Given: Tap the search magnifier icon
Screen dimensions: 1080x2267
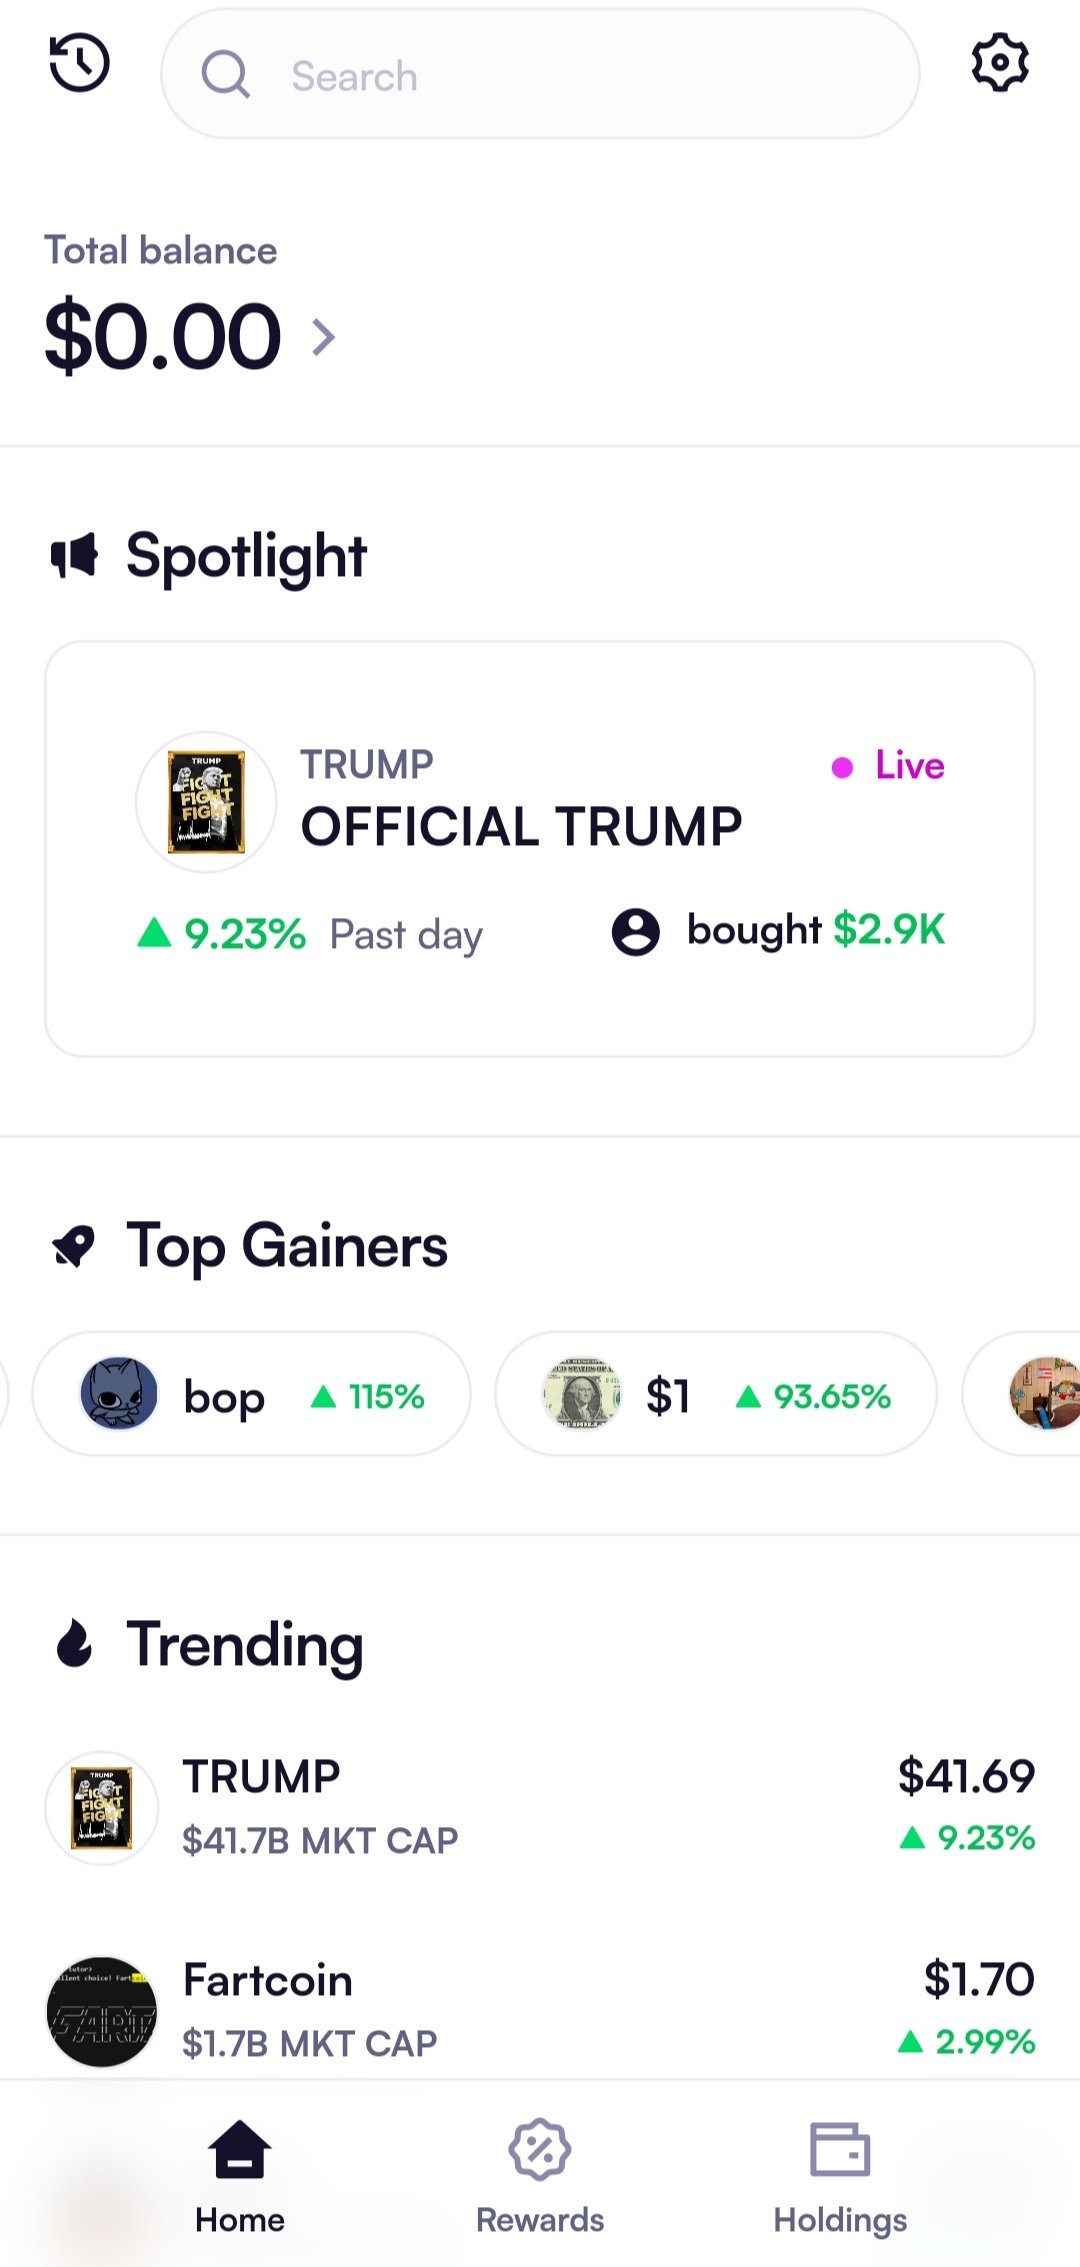Looking at the screenshot, I should click(226, 75).
